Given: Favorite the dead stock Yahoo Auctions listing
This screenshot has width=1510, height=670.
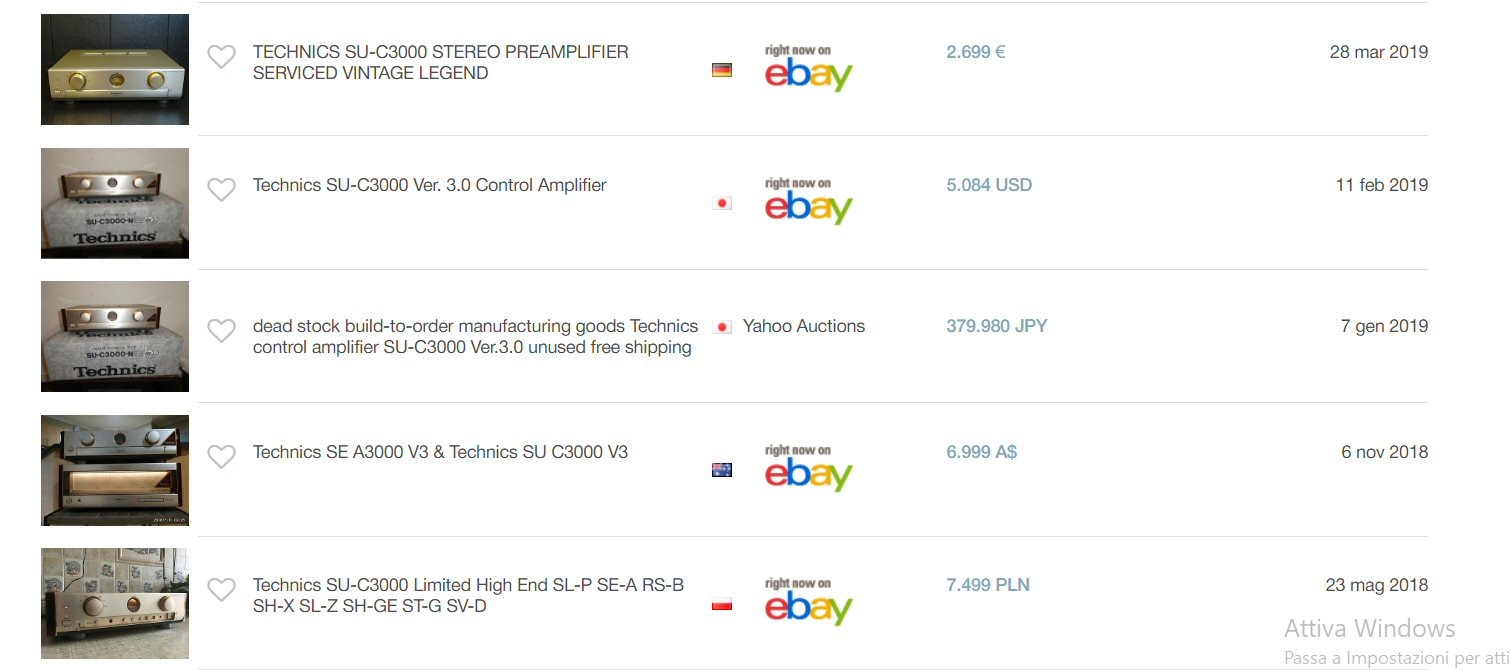Looking at the screenshot, I should [x=221, y=330].
